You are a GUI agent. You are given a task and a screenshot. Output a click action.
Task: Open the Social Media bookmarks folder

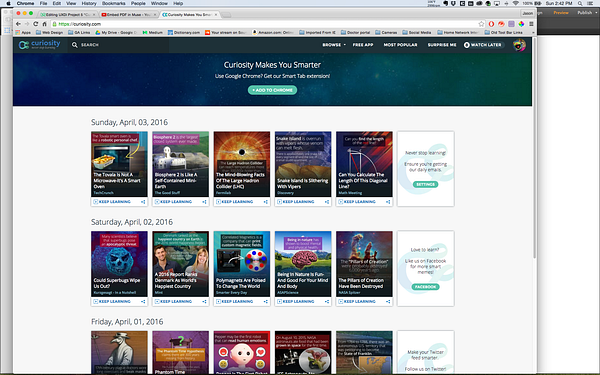[417, 33]
